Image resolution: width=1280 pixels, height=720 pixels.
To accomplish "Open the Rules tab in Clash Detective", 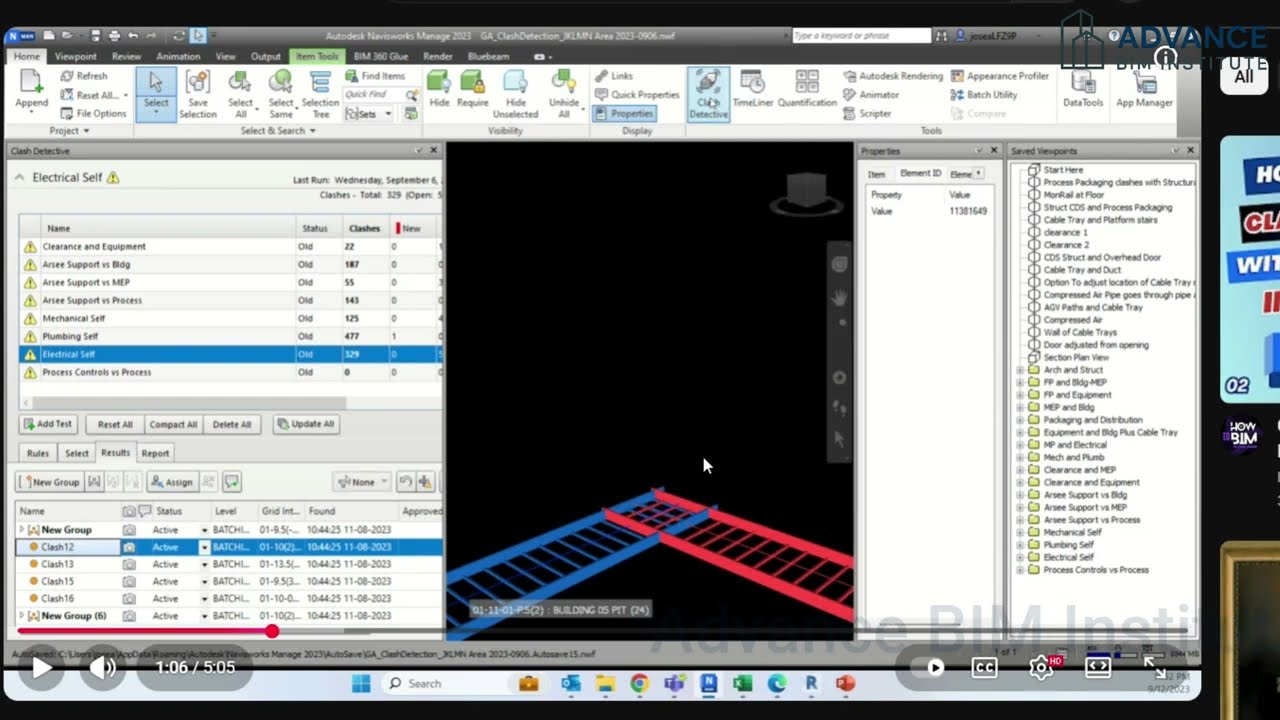I will coord(38,453).
